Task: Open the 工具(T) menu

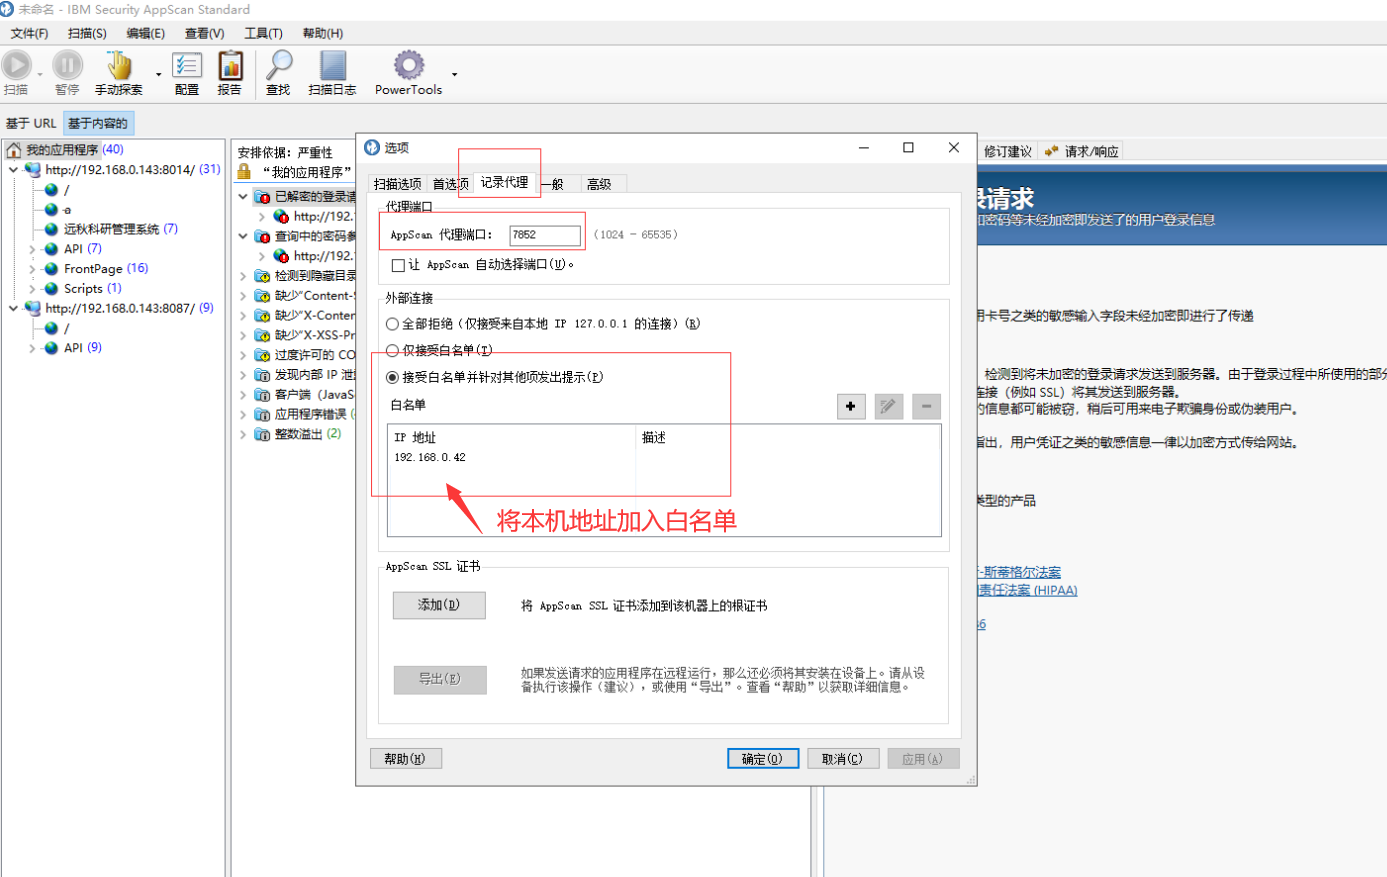Action: 264,33
